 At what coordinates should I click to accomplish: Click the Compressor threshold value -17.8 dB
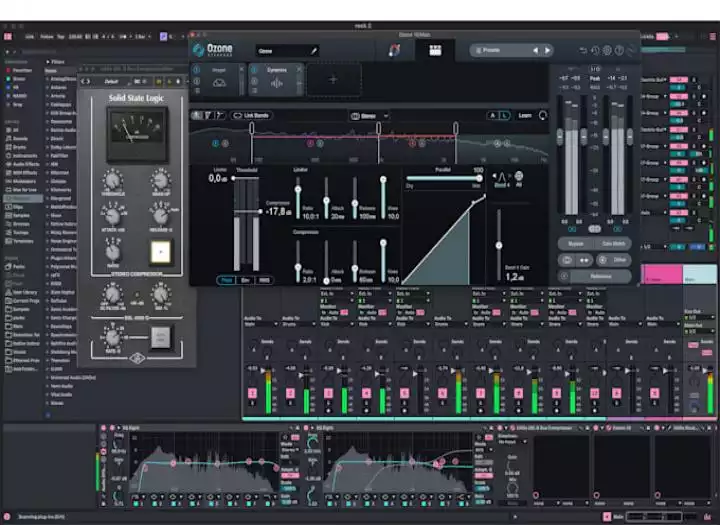(278, 212)
